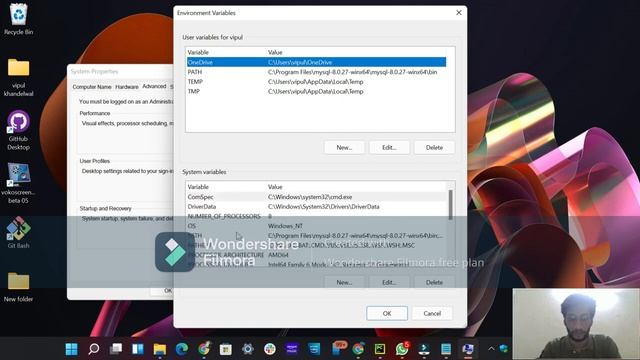
Task: Select the TEMP user variable row
Action: (x=316, y=82)
